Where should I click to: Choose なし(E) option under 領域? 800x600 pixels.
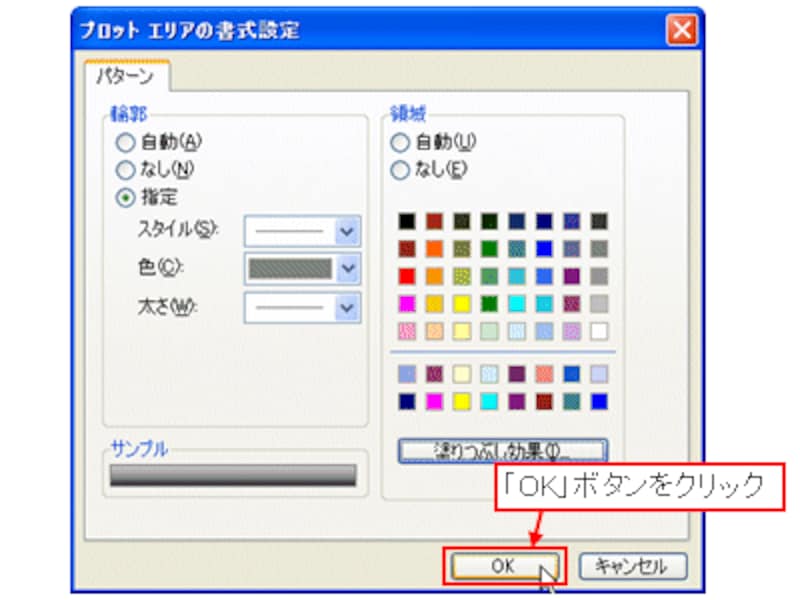400,170
